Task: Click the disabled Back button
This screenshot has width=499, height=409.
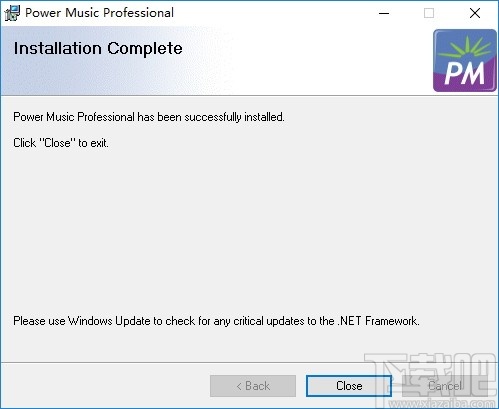Action: point(253,386)
